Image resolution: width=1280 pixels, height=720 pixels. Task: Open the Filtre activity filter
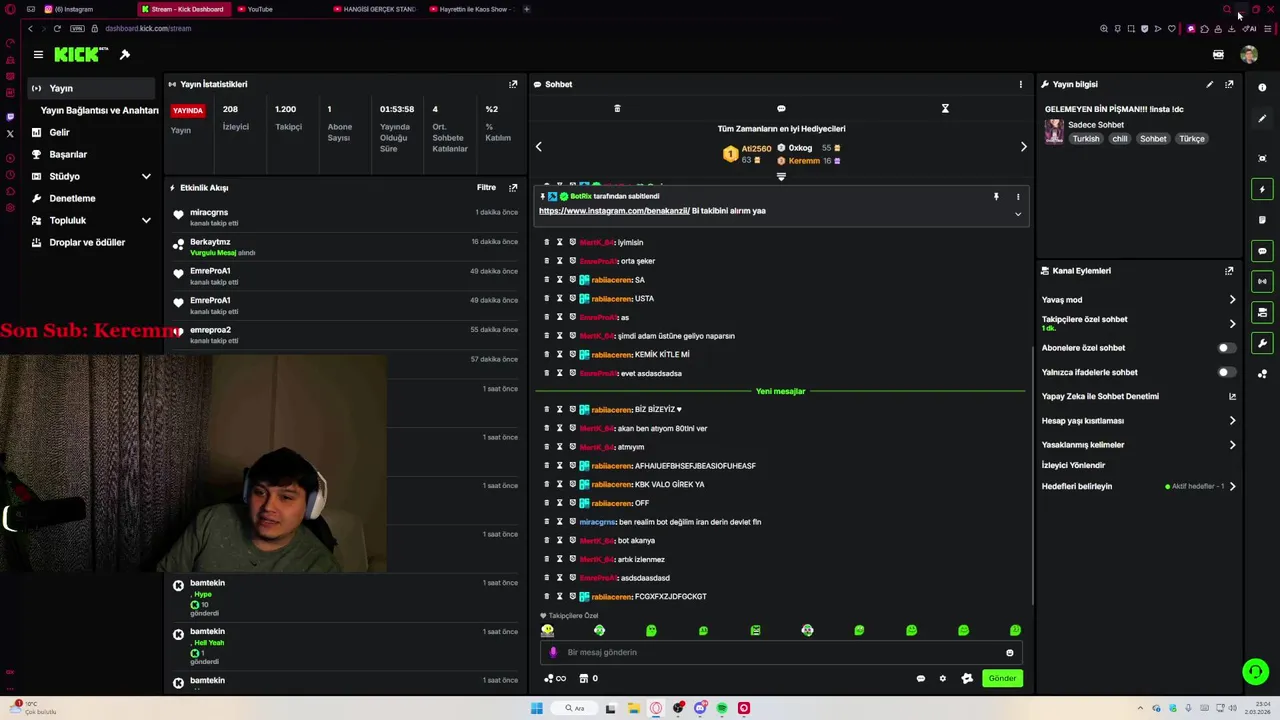pyautogui.click(x=486, y=187)
